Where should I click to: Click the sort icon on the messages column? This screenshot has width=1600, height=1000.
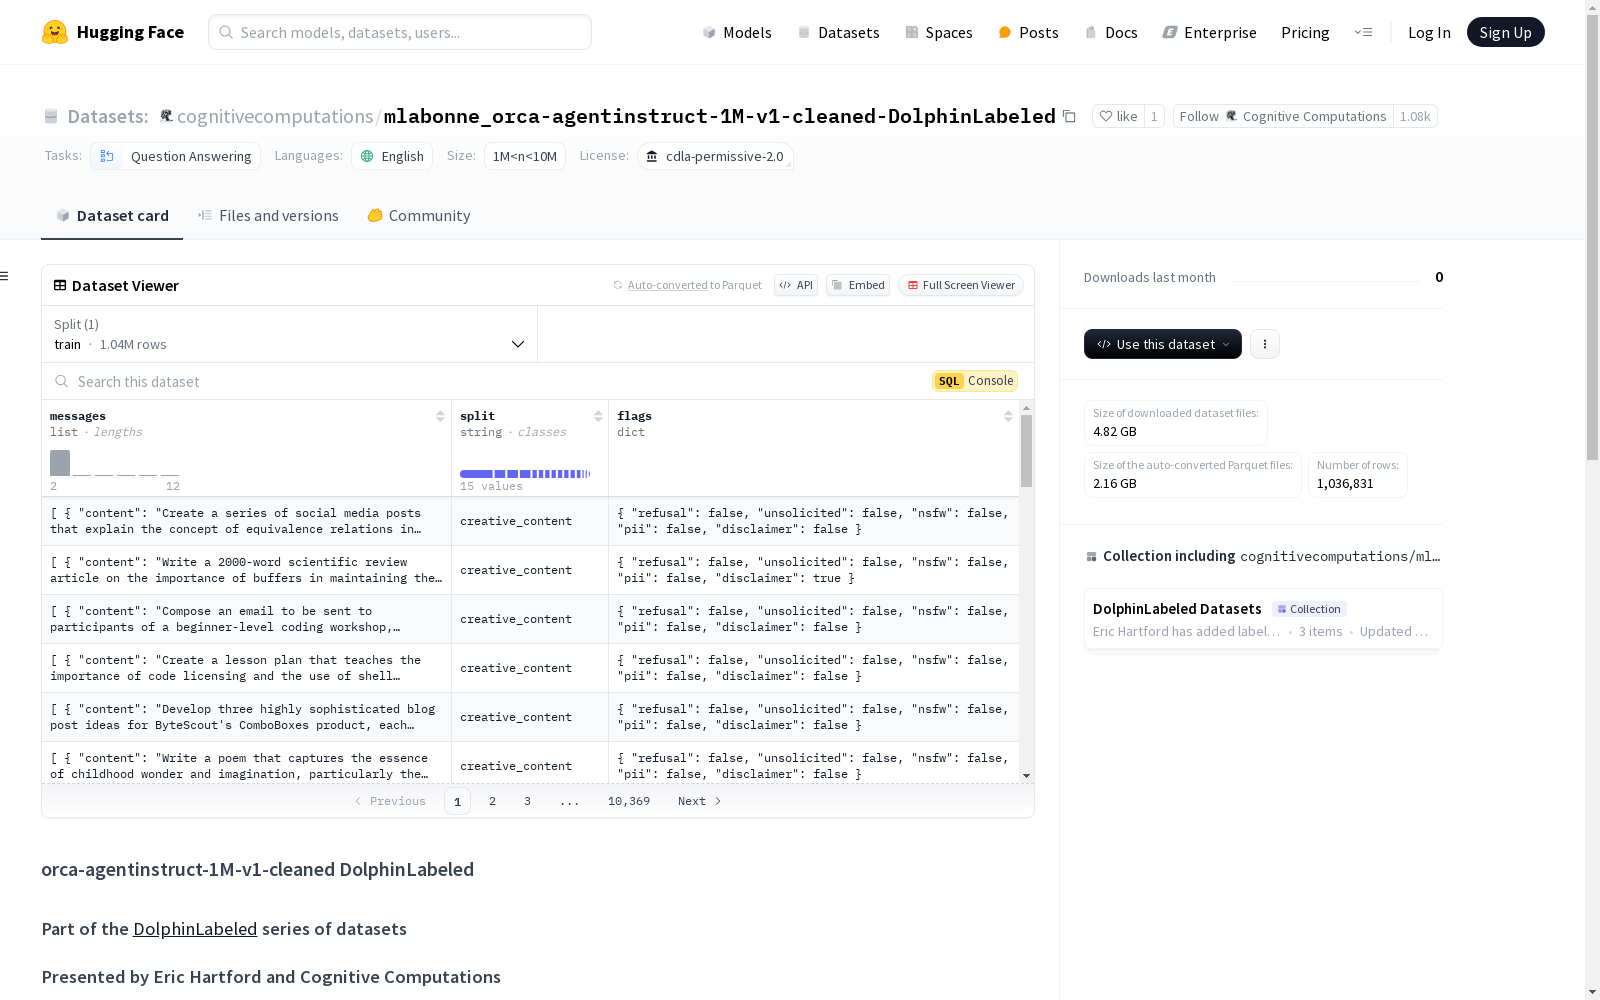pos(440,416)
